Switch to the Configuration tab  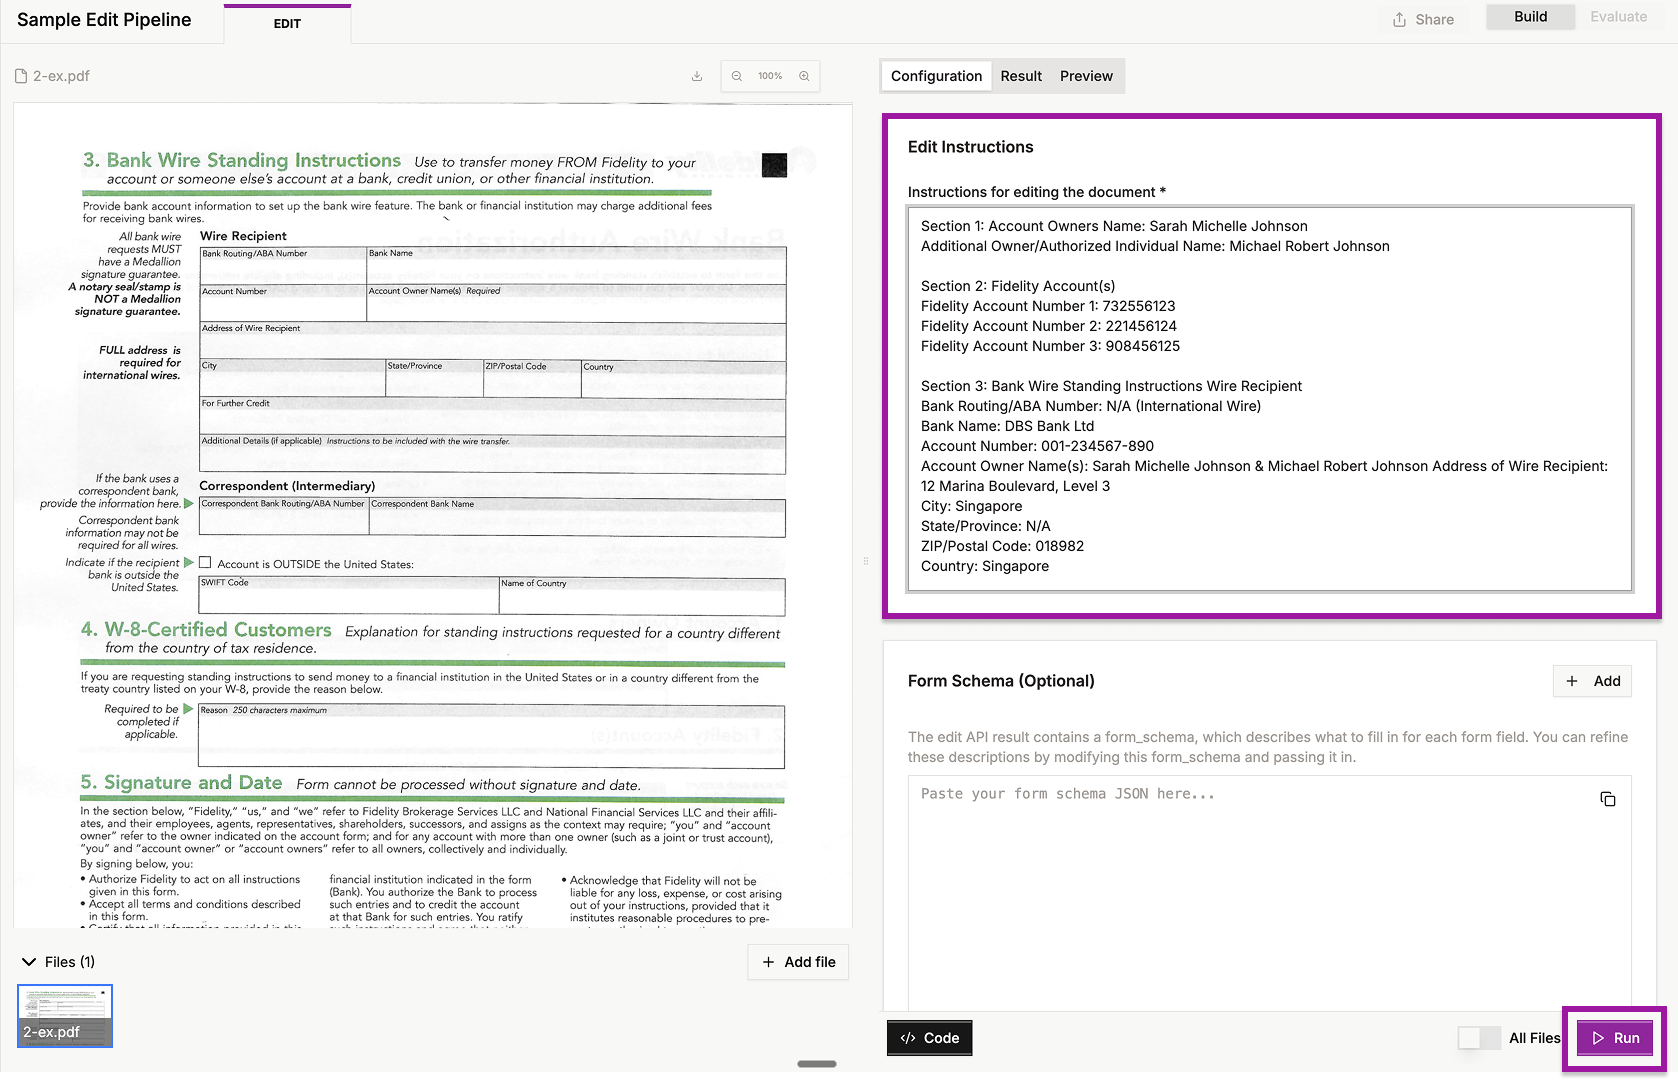click(x=936, y=76)
